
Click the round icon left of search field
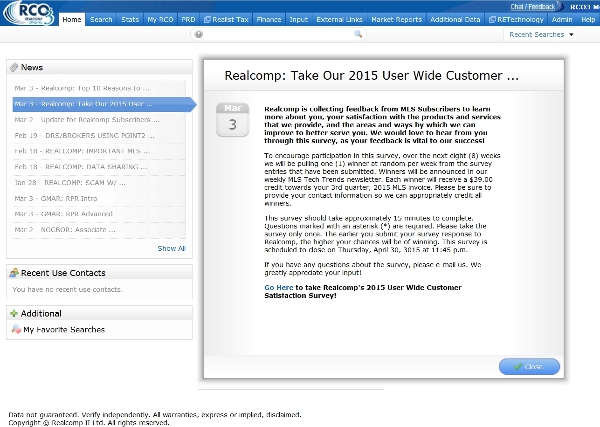pos(198,34)
